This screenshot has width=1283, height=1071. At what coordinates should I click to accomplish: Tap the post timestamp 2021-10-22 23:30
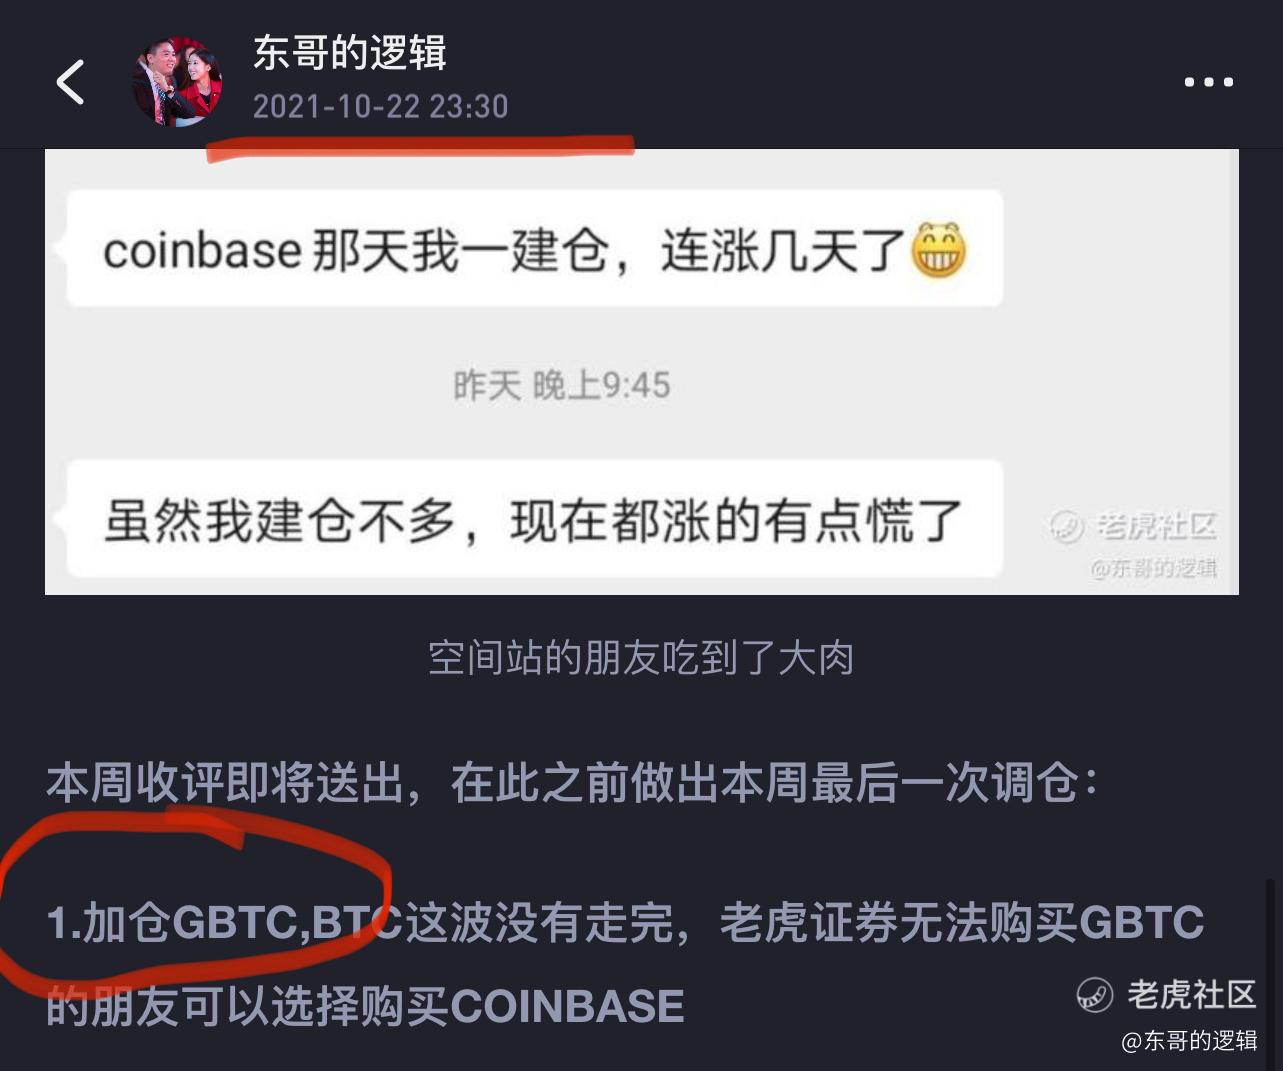pyautogui.click(x=380, y=106)
